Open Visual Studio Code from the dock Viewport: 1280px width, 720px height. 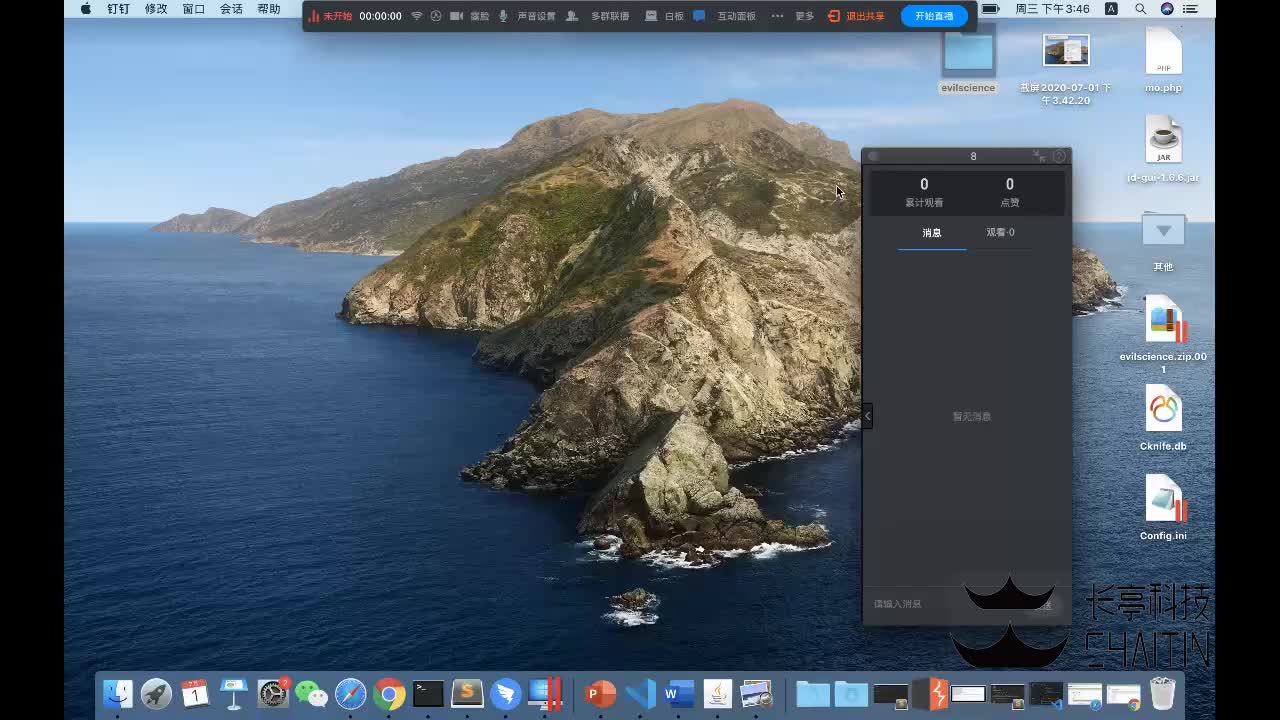(x=640, y=693)
